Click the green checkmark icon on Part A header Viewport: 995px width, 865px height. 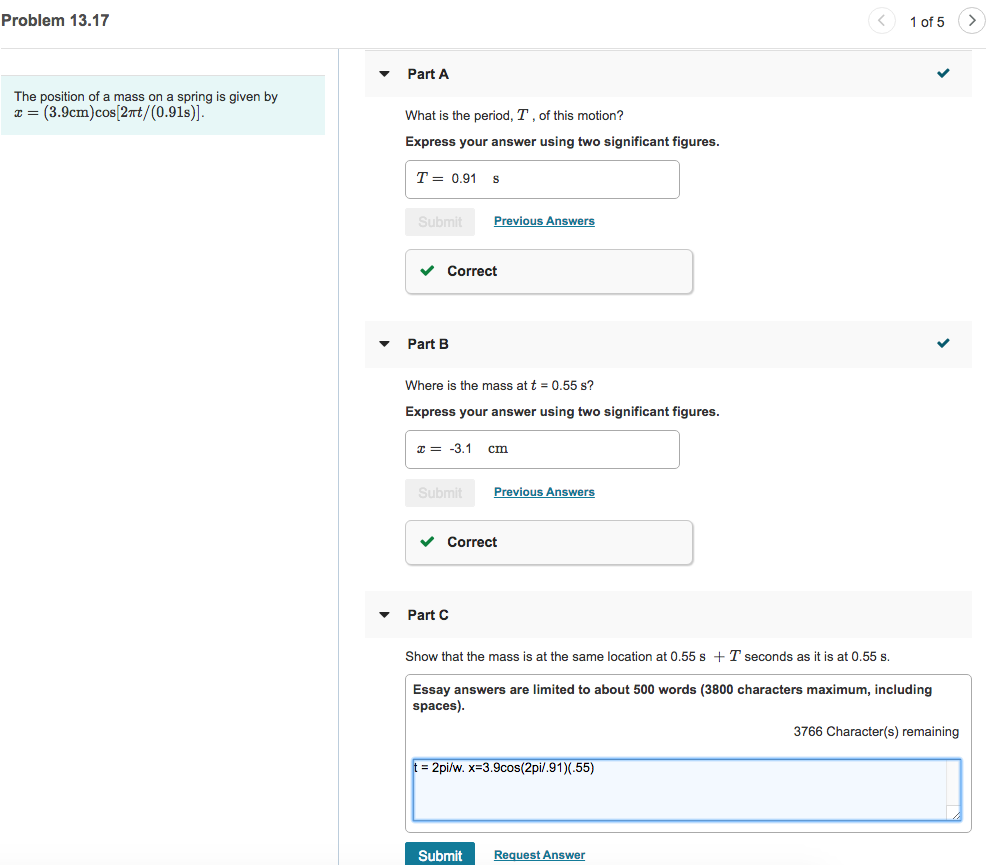(942, 73)
